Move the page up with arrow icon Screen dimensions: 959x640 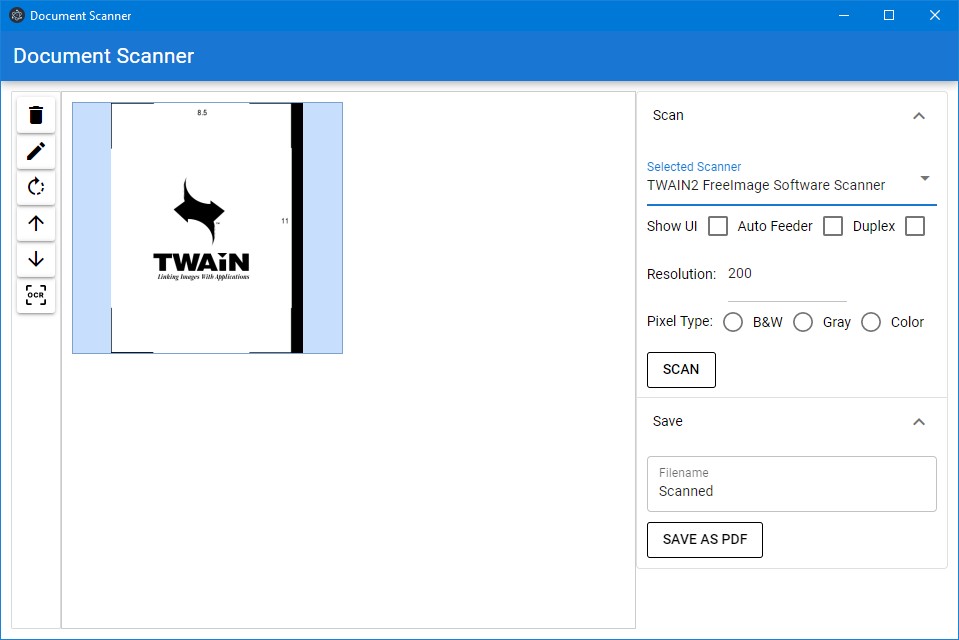point(36,223)
